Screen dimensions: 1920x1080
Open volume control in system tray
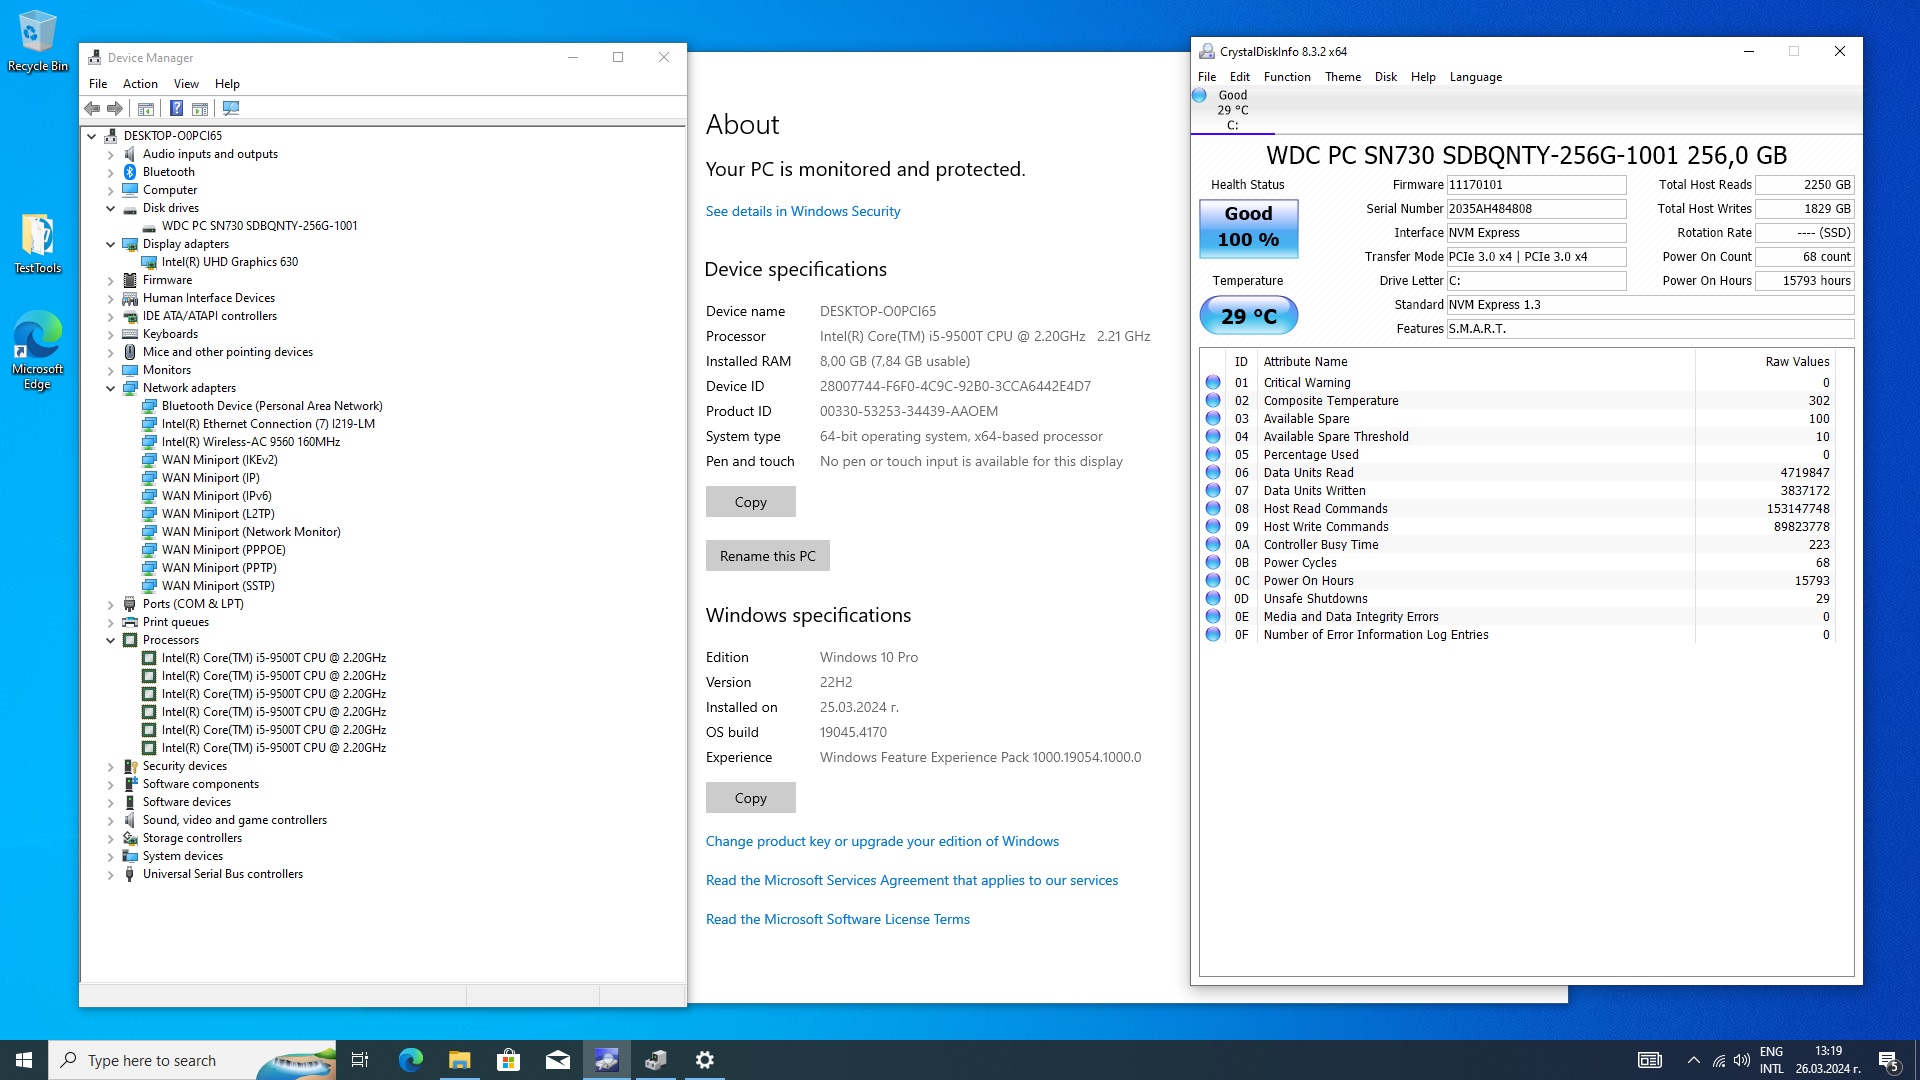[x=1742, y=1060]
